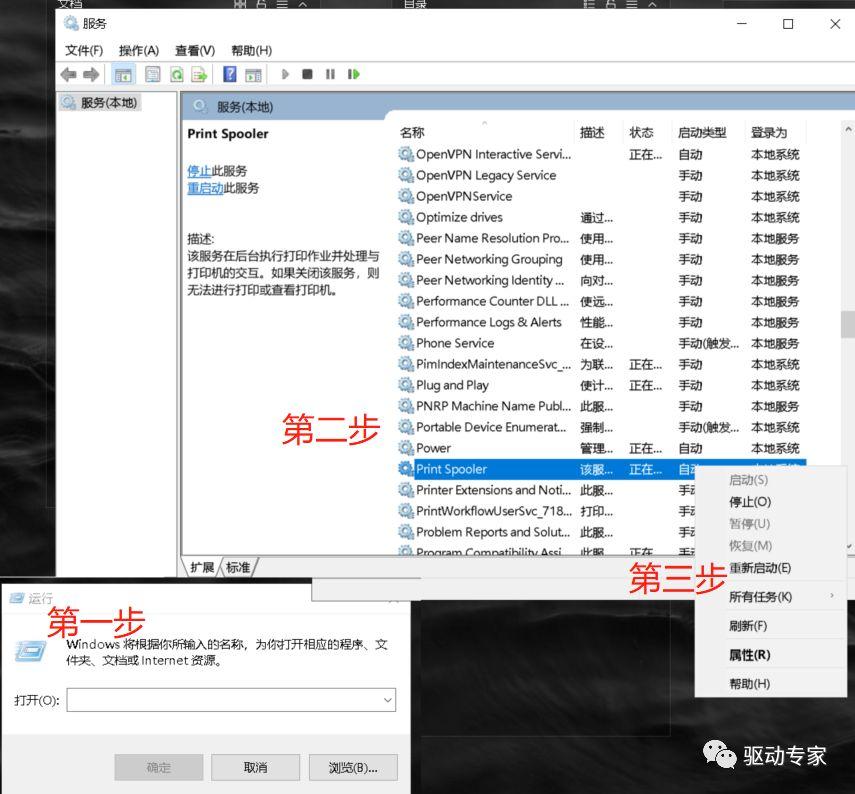Click the Forward arrow in Services toolbar
The height and width of the screenshot is (794, 855).
tap(91, 74)
